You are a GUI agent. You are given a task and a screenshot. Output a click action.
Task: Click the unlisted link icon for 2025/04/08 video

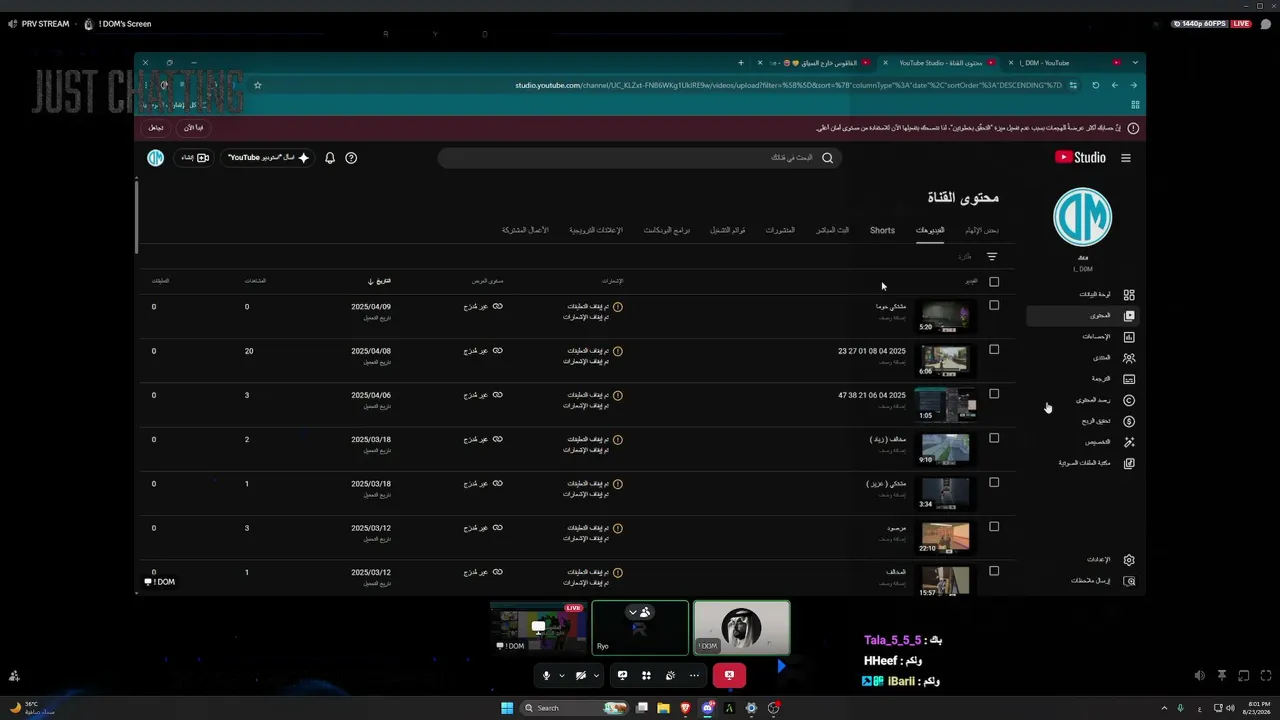coord(497,351)
